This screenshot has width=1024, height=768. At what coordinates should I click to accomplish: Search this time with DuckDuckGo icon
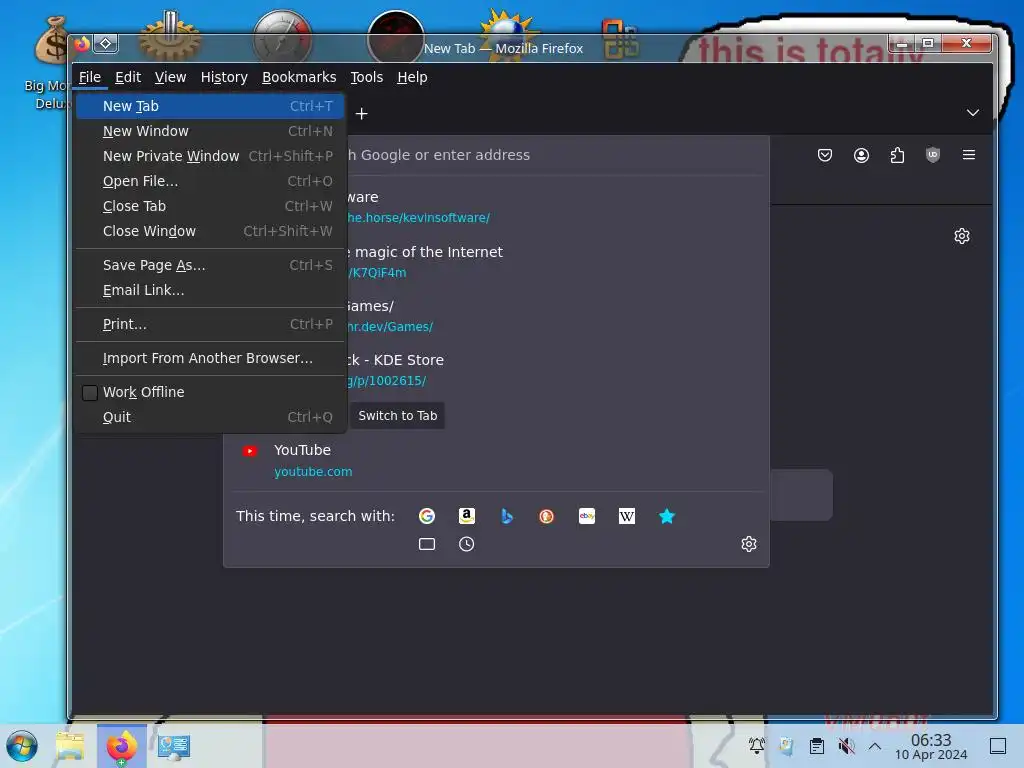547,516
